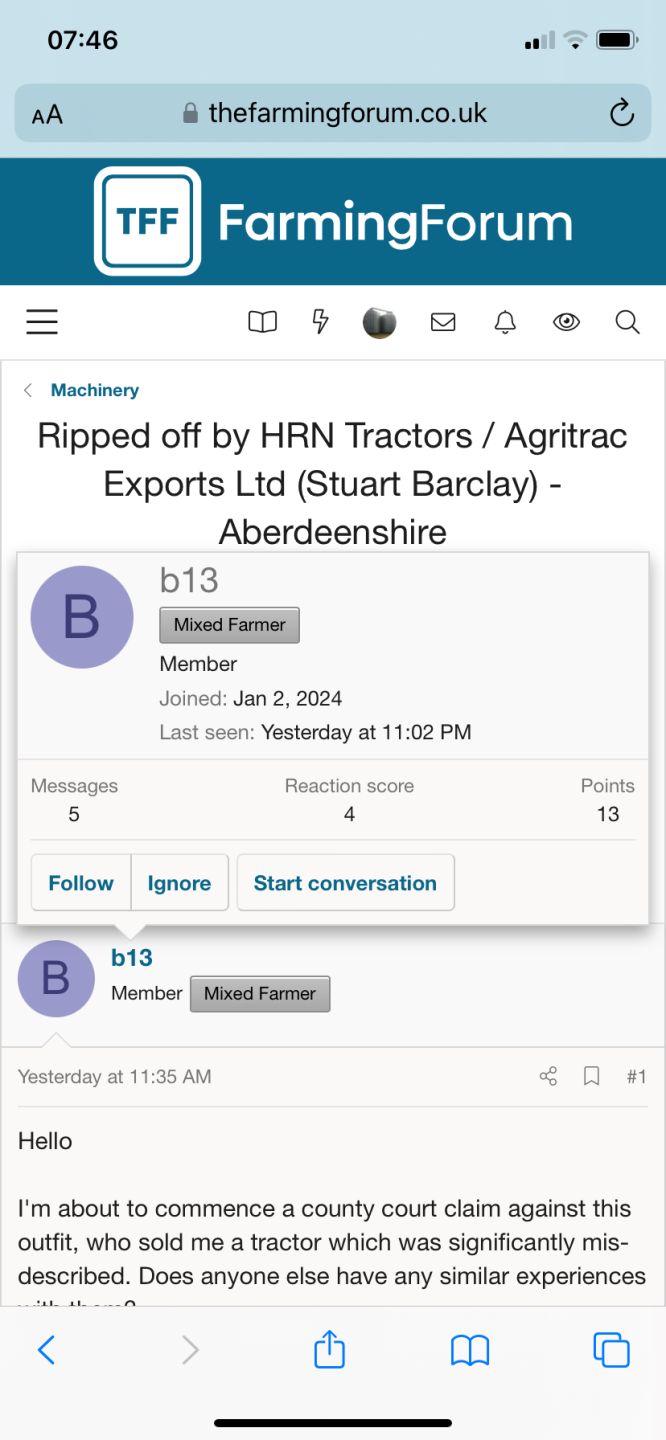This screenshot has height=1440, width=666.
Task: Follow the user b13
Action: click(80, 883)
